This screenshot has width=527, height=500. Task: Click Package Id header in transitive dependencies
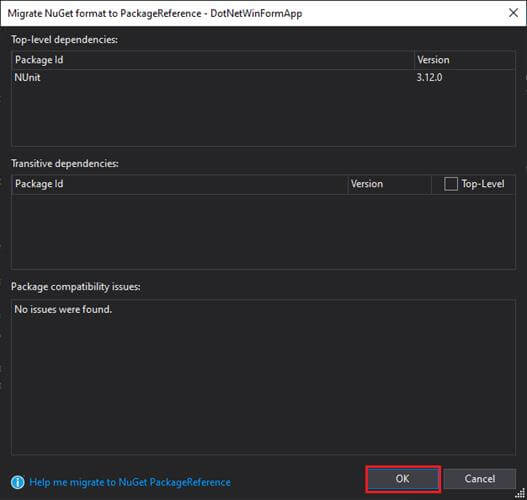(x=39, y=184)
